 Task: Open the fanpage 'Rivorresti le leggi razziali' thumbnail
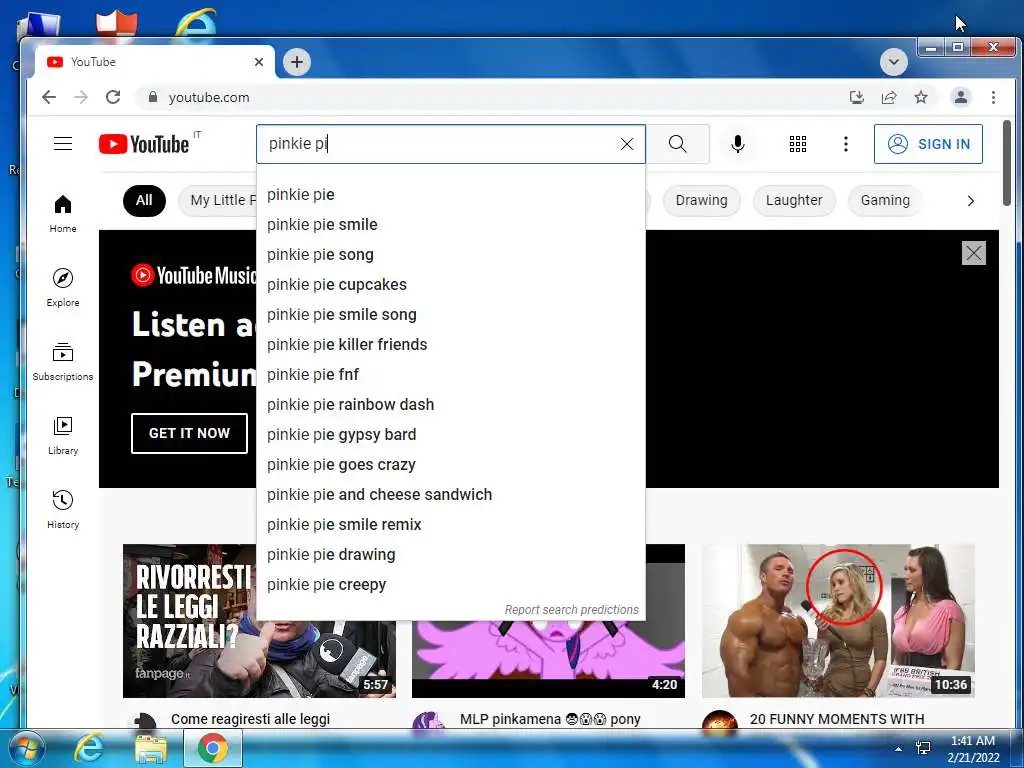259,620
